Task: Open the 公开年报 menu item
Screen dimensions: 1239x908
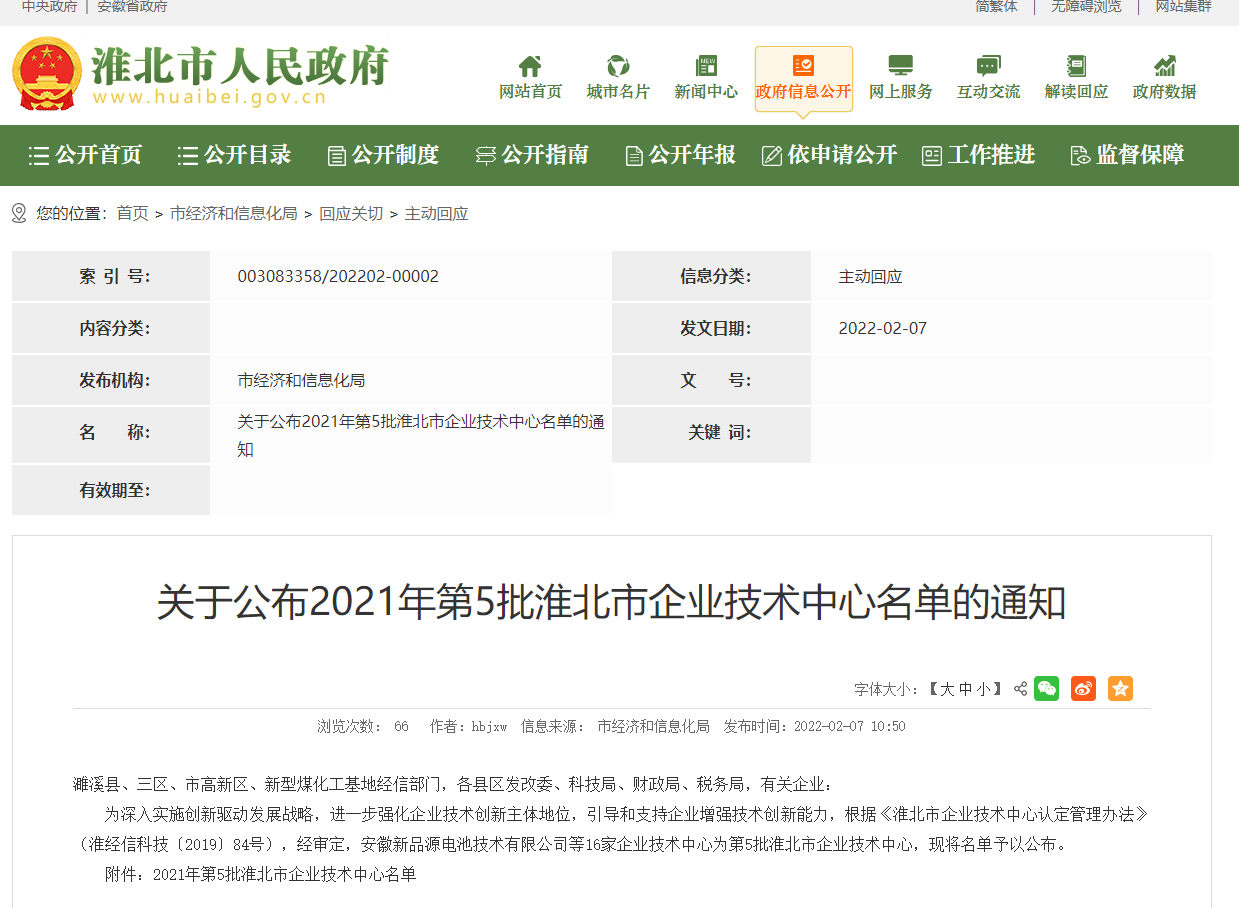Action: pos(680,155)
